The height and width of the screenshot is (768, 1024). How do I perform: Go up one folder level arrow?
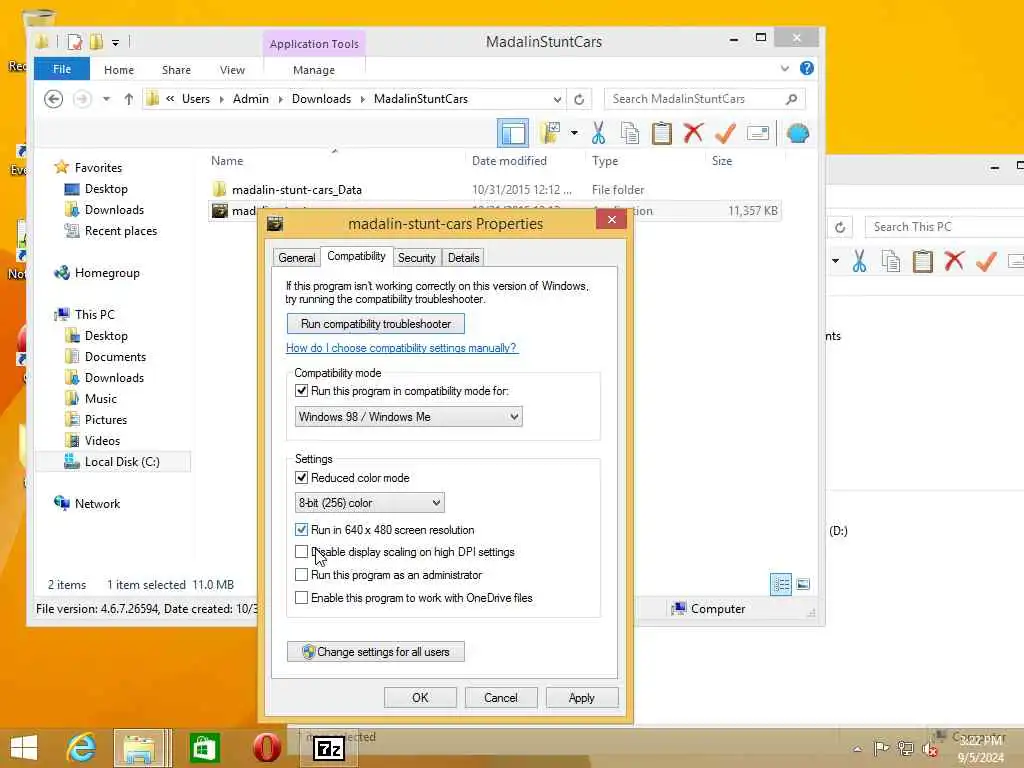click(x=129, y=99)
